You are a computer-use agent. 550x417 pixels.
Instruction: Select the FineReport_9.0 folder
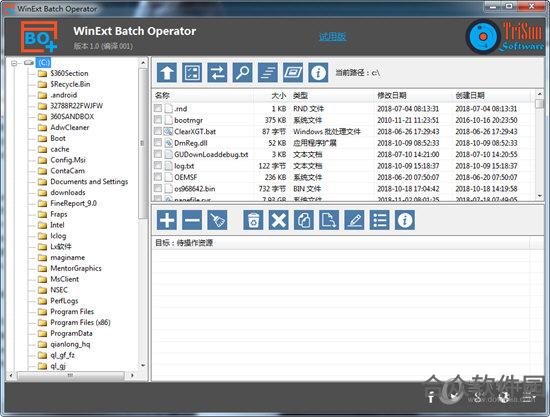[73, 203]
